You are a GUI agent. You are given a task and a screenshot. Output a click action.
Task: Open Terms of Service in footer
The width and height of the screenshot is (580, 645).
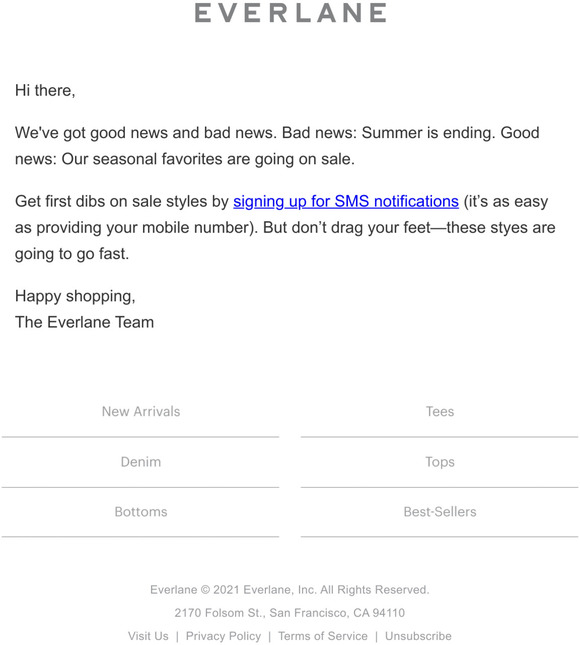[x=323, y=636]
